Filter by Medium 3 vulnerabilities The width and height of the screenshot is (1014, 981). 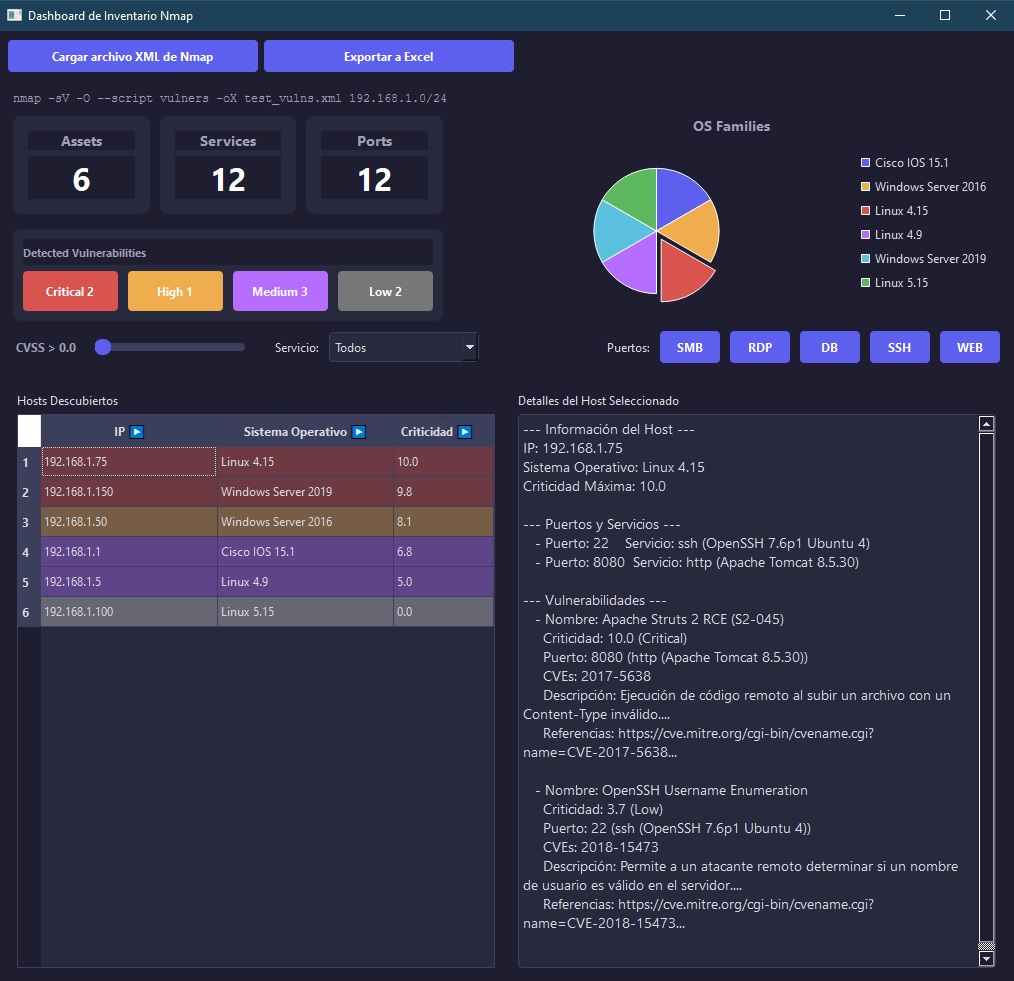pyautogui.click(x=280, y=291)
